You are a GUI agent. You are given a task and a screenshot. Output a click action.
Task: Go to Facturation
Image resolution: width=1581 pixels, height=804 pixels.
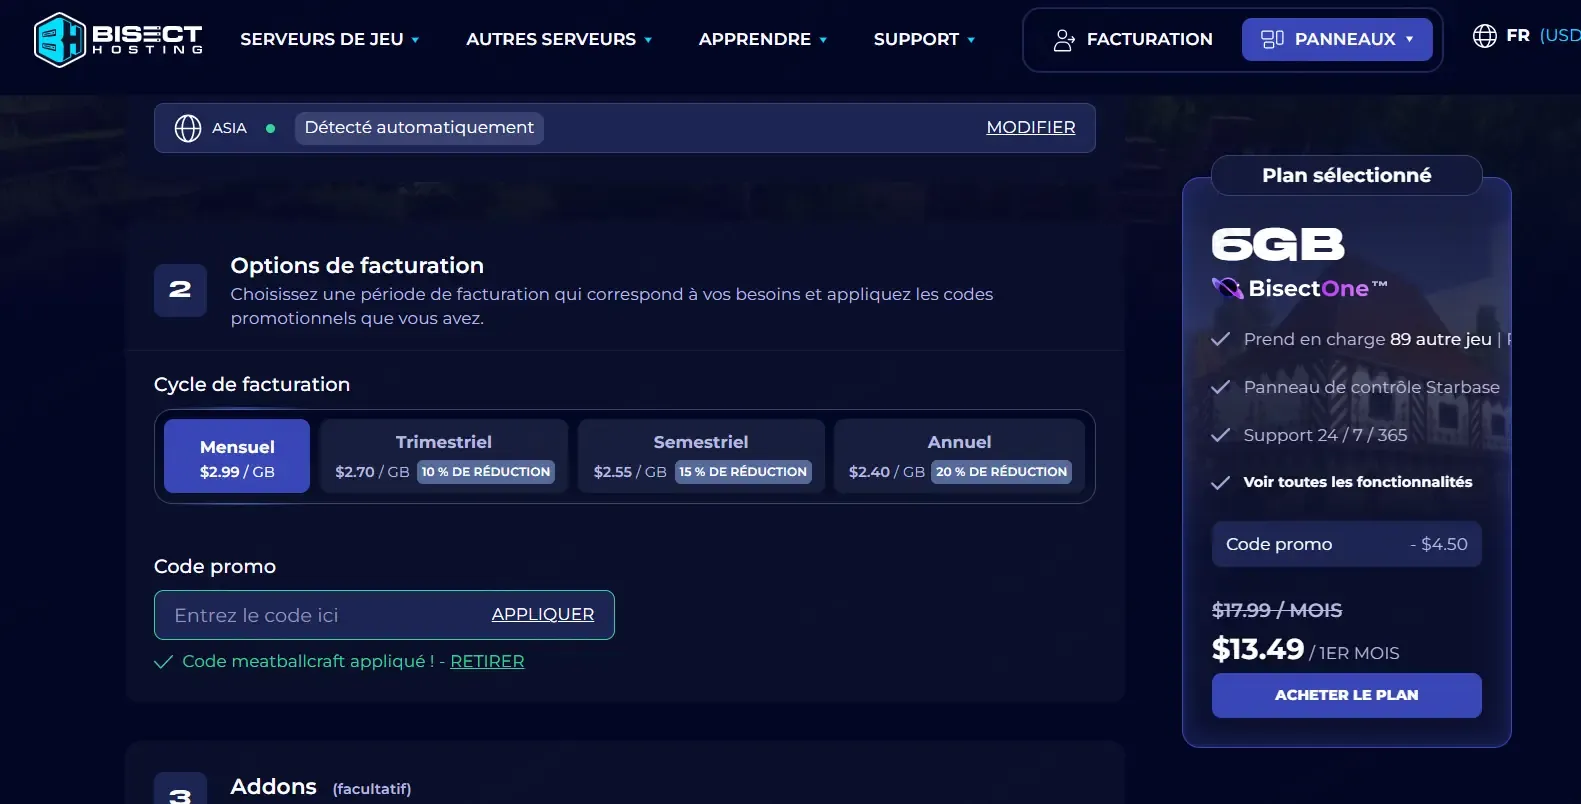[1133, 39]
